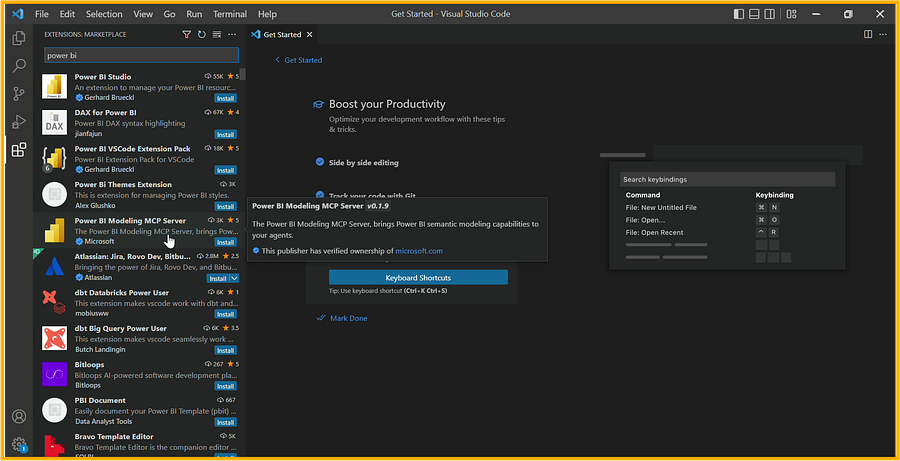Screen dimensions: 900x461
Task: Install dbt Big Query Power User
Action: coord(225,350)
